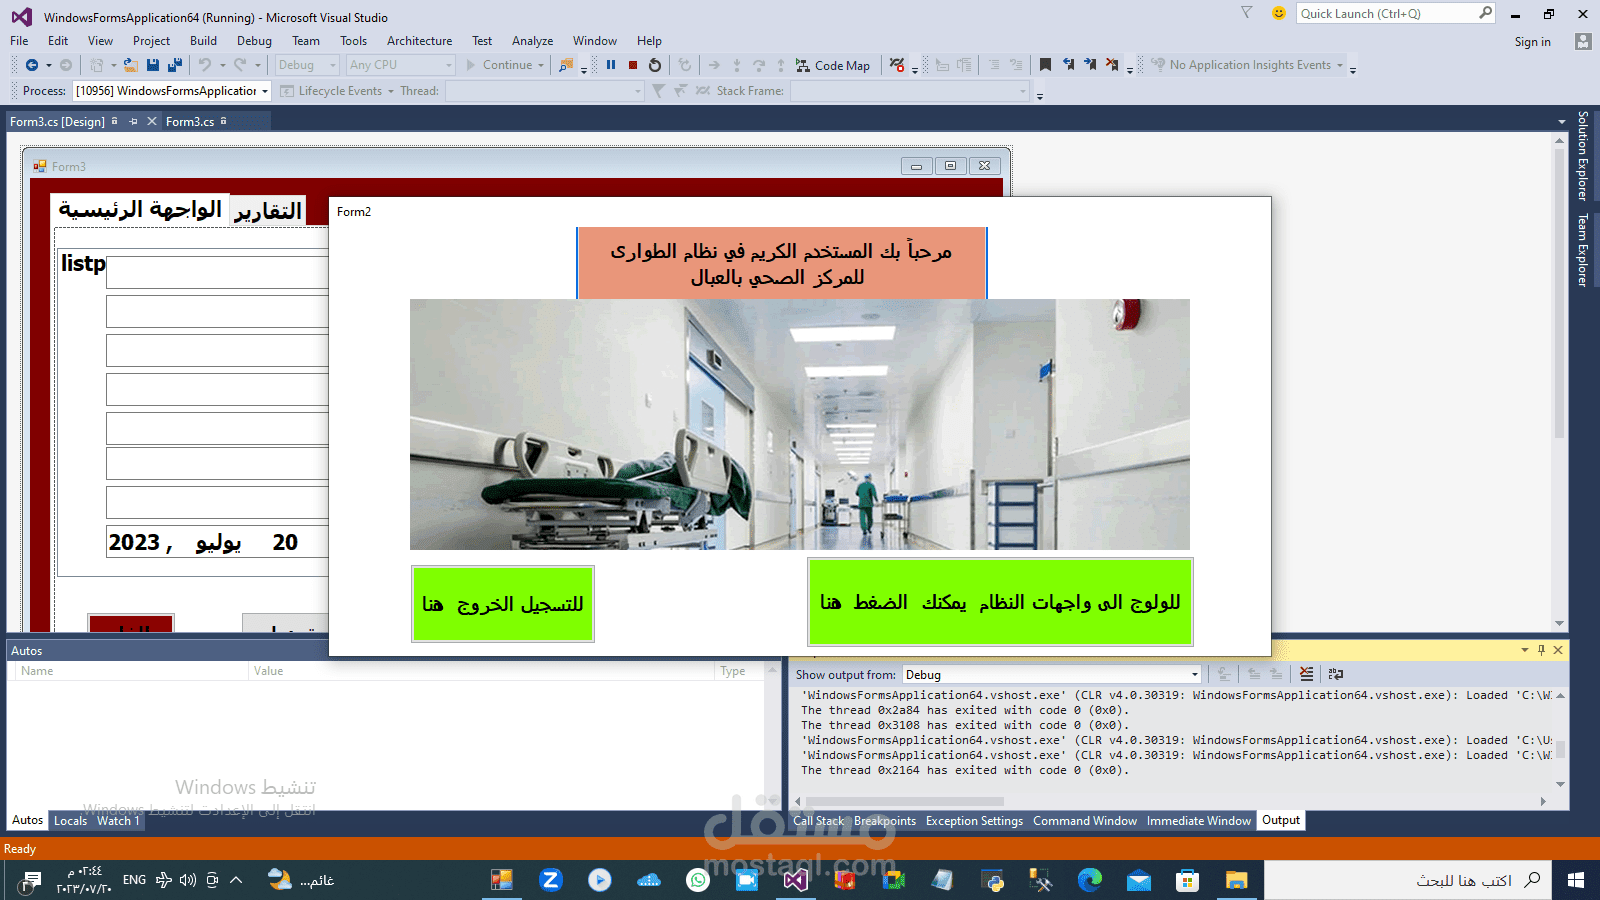Open Code Map from toolbar
The image size is (1600, 900).
tap(833, 65)
